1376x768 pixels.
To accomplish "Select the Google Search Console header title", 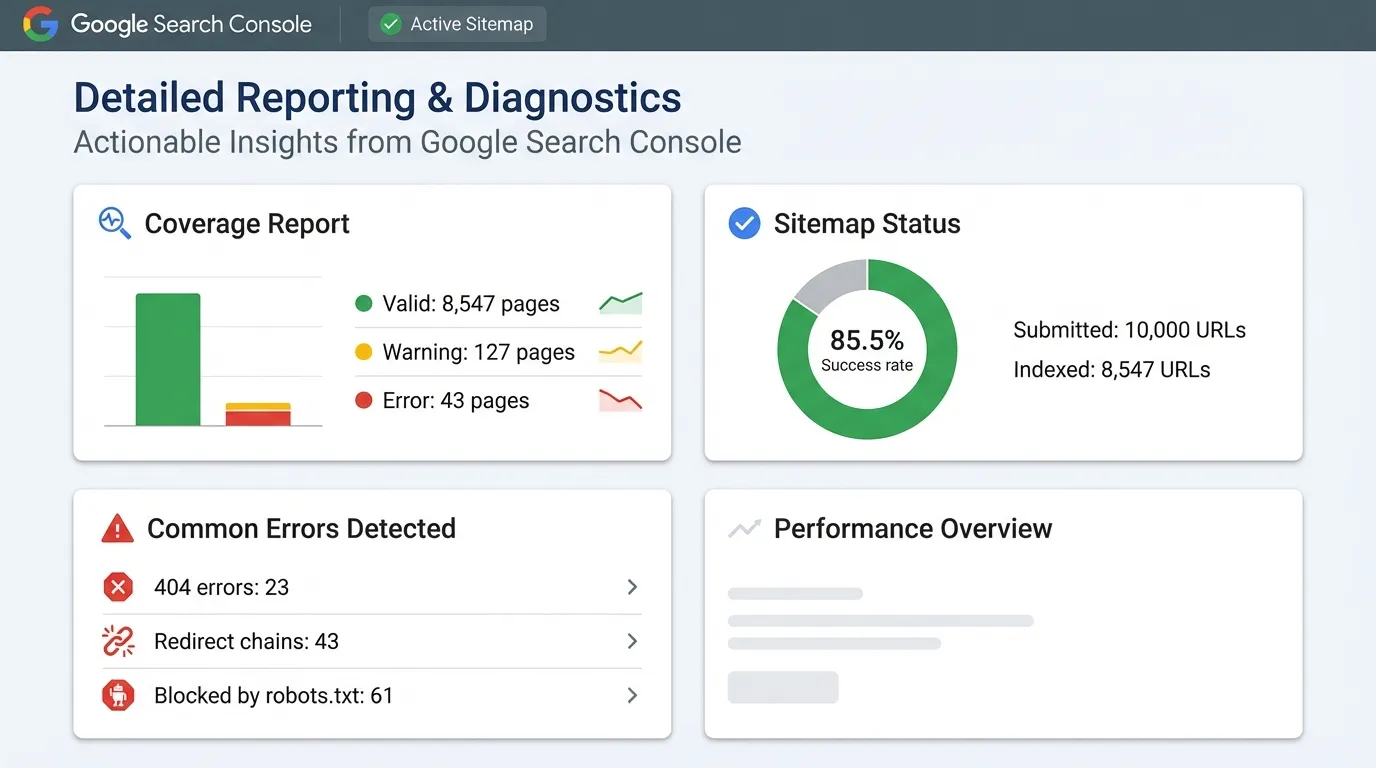I will pyautogui.click(x=190, y=24).
